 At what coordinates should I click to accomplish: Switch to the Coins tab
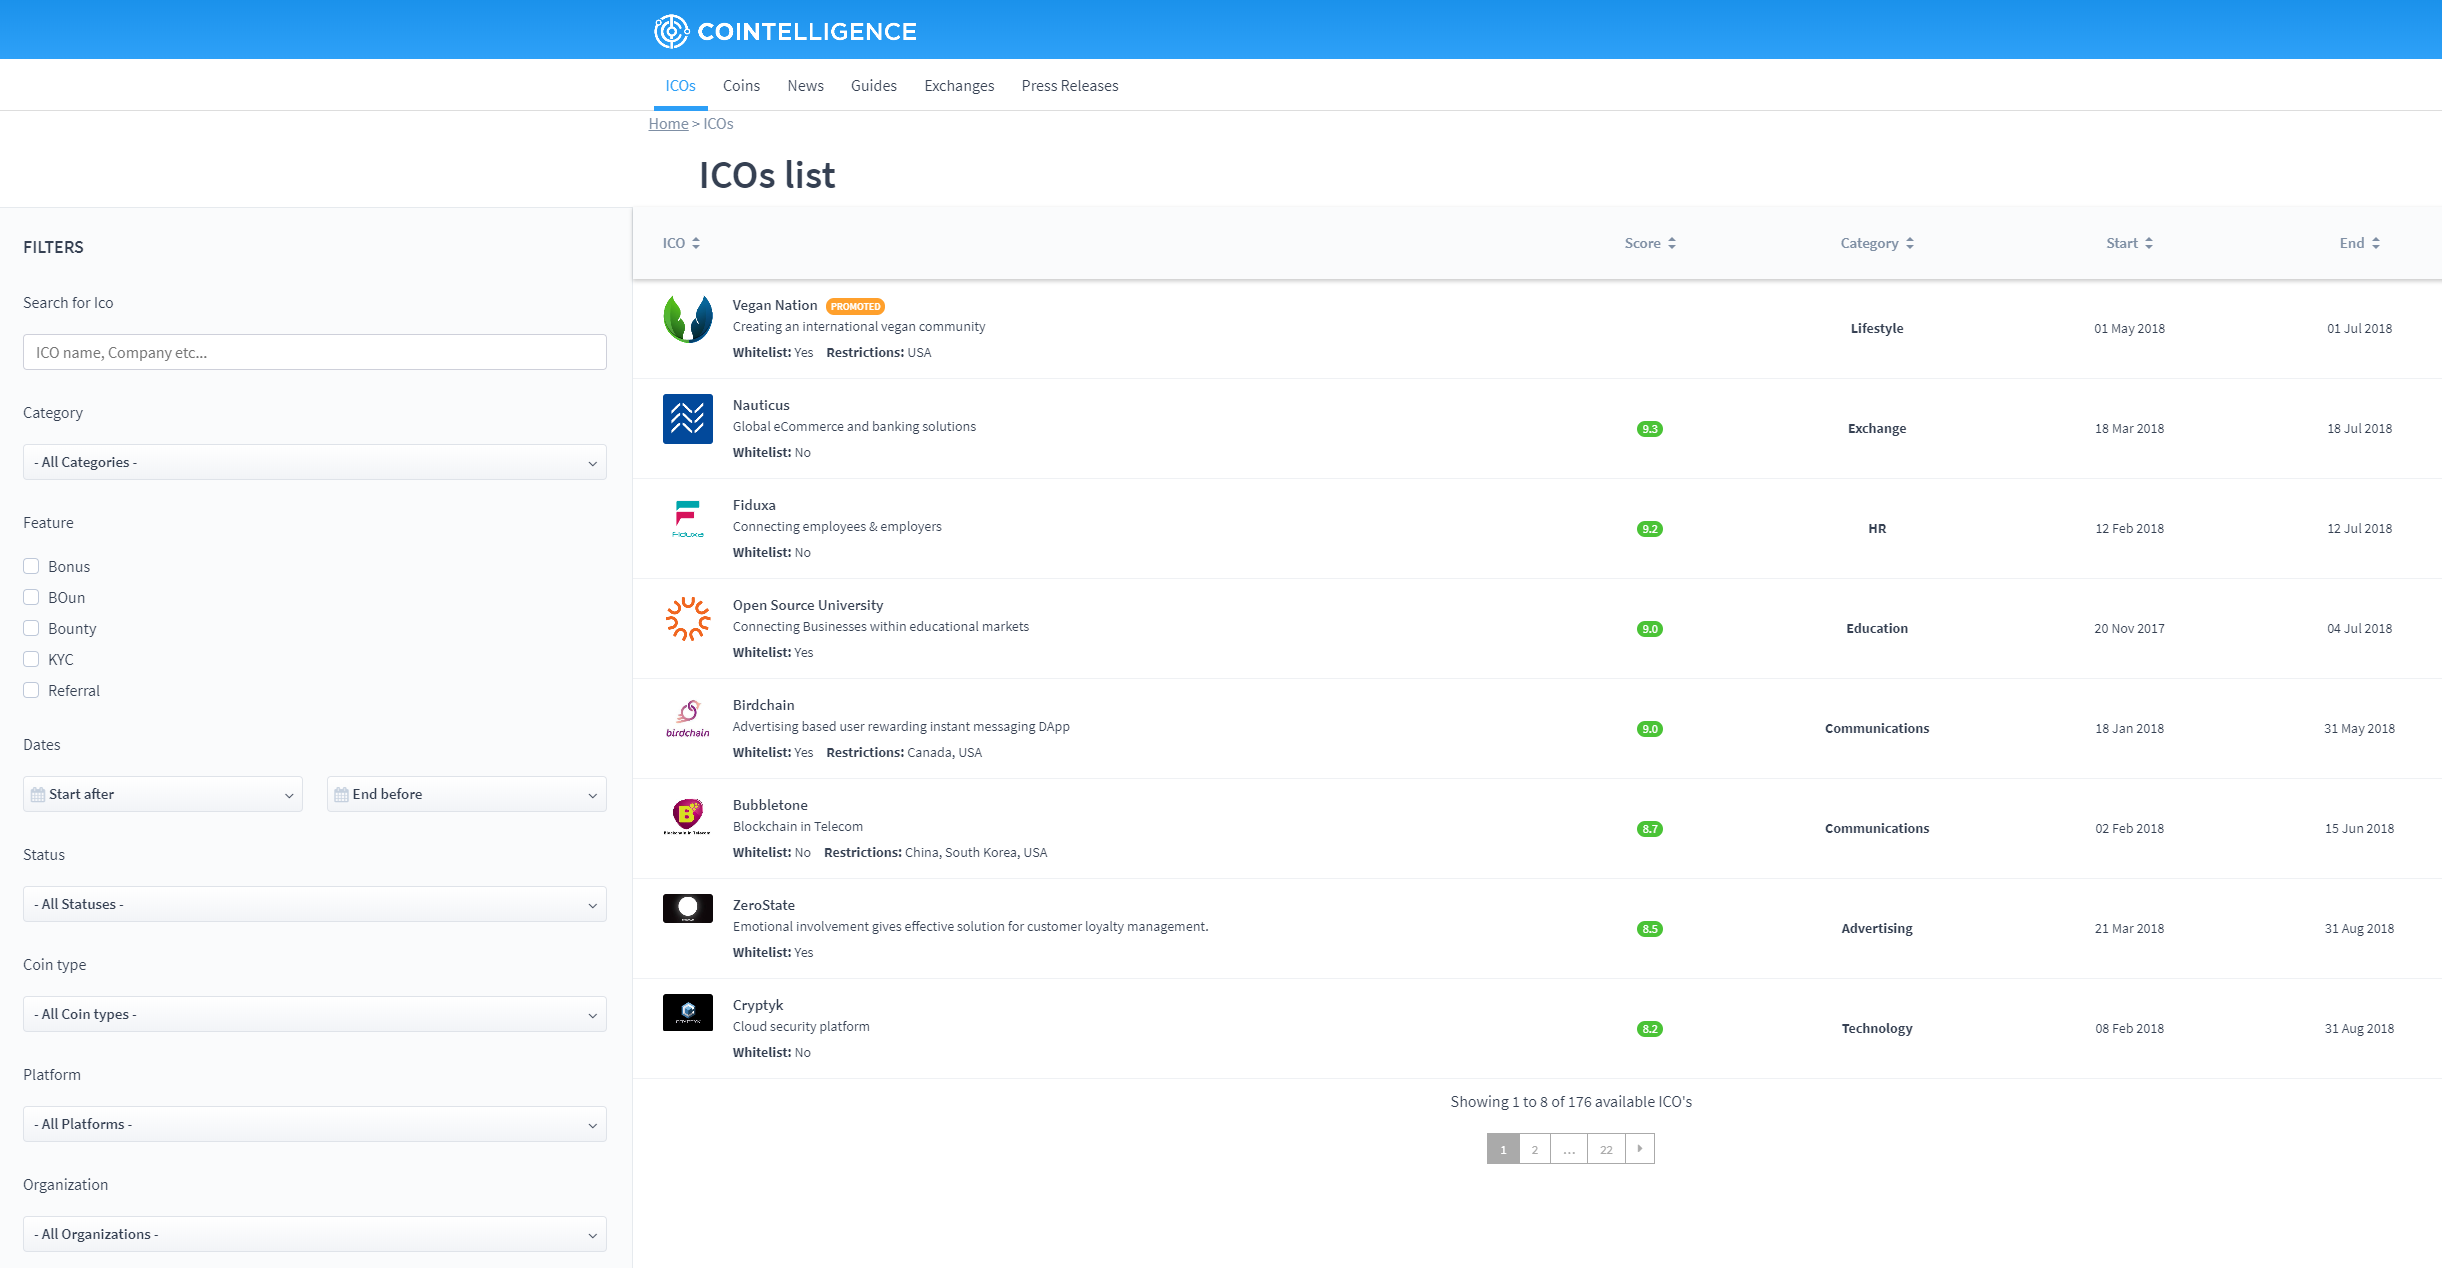click(741, 86)
